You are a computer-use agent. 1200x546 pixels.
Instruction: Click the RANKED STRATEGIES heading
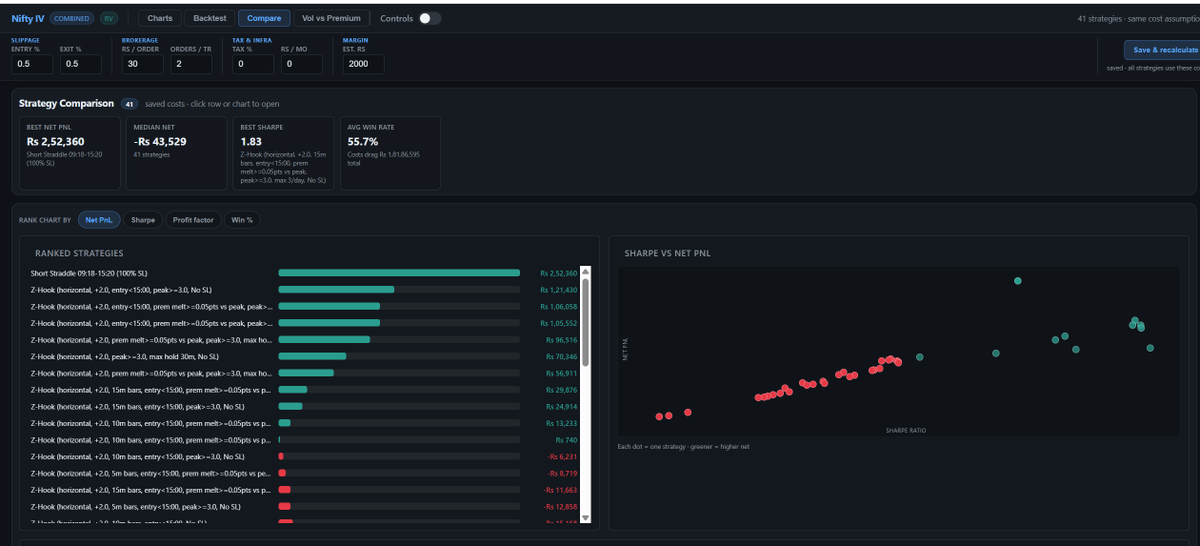point(79,253)
